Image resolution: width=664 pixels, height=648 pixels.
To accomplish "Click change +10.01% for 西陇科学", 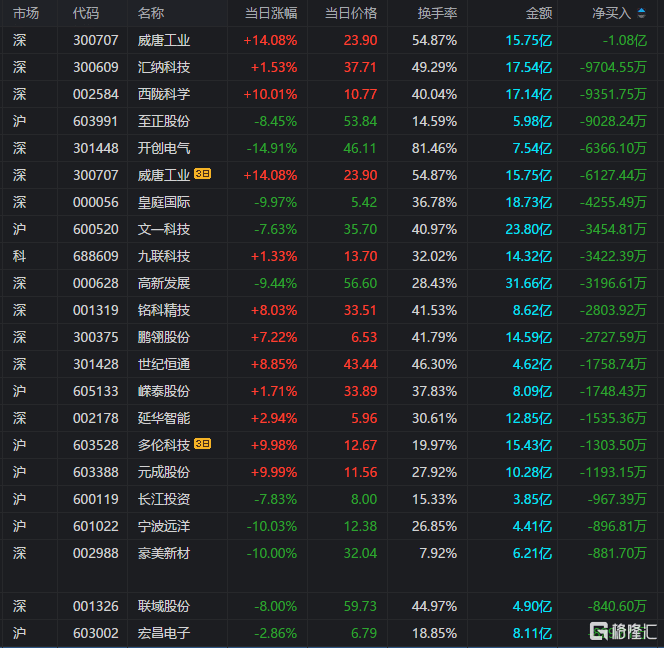I will (270, 94).
